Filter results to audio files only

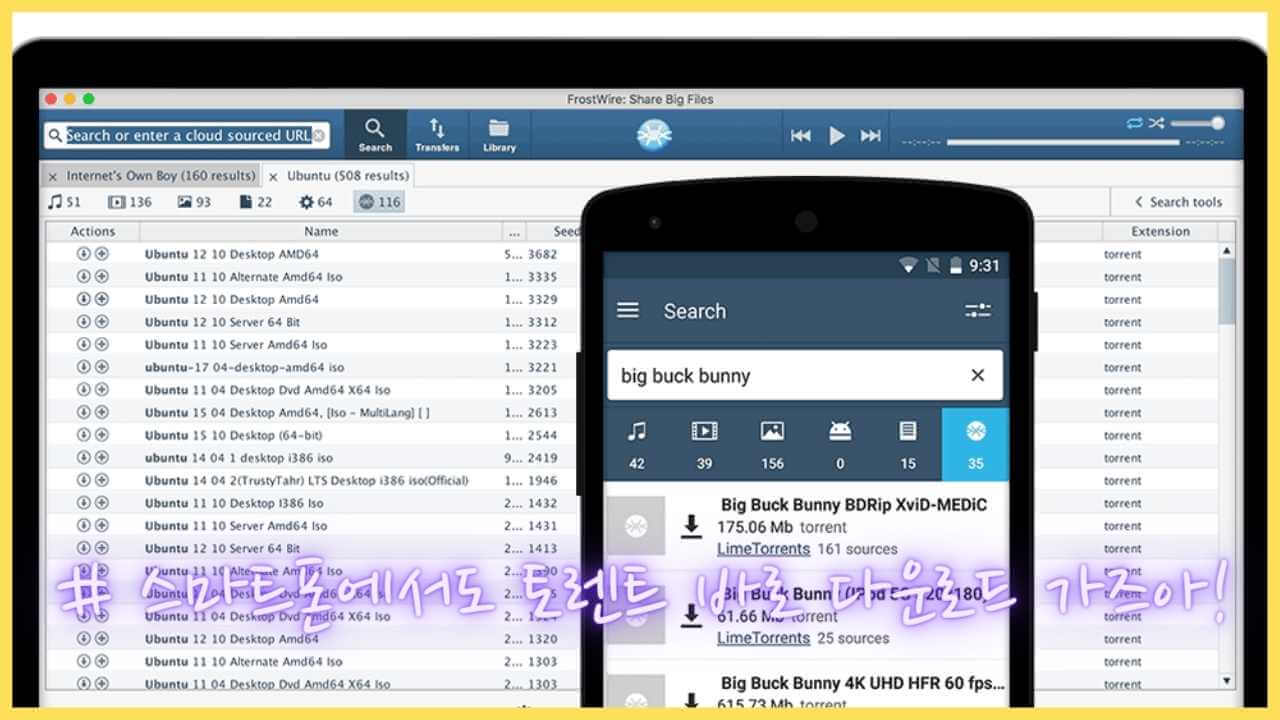[64, 201]
